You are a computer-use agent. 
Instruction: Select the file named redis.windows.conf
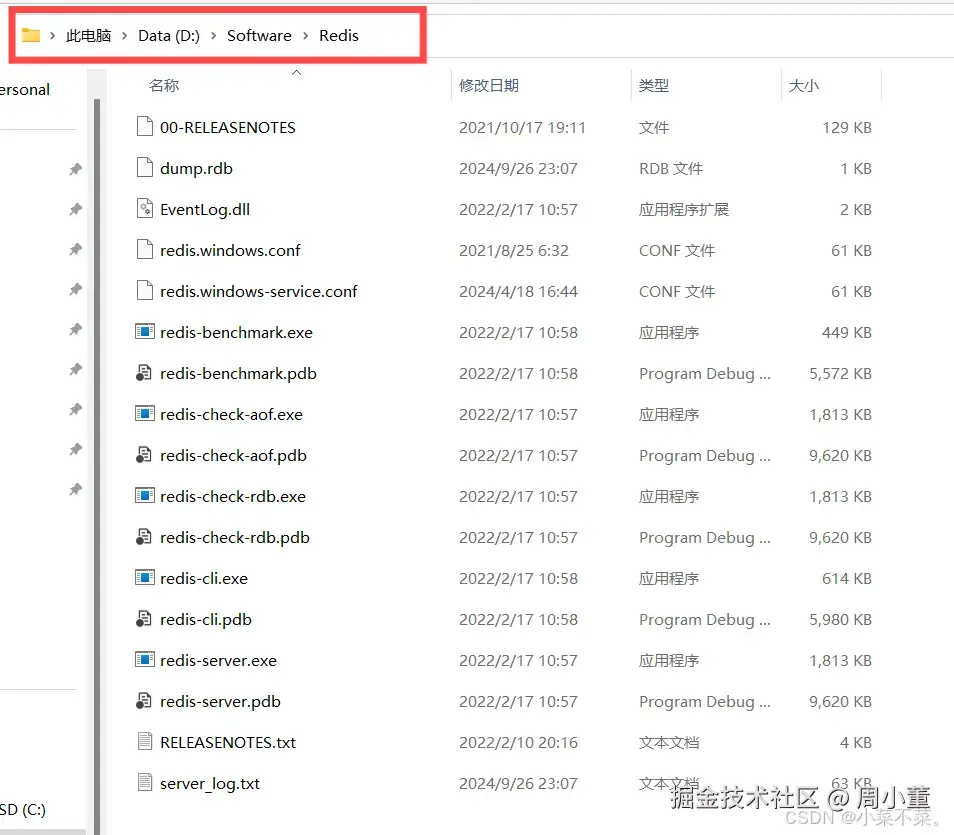click(x=230, y=250)
